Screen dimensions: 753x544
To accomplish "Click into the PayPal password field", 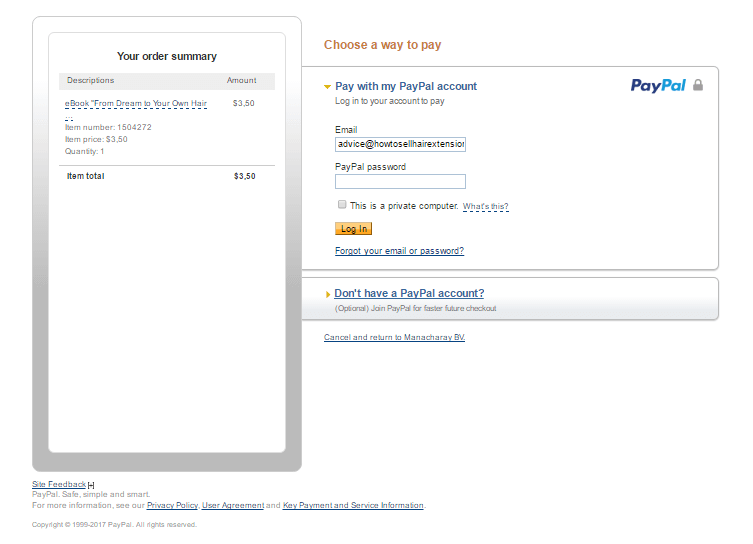I will pyautogui.click(x=400, y=181).
